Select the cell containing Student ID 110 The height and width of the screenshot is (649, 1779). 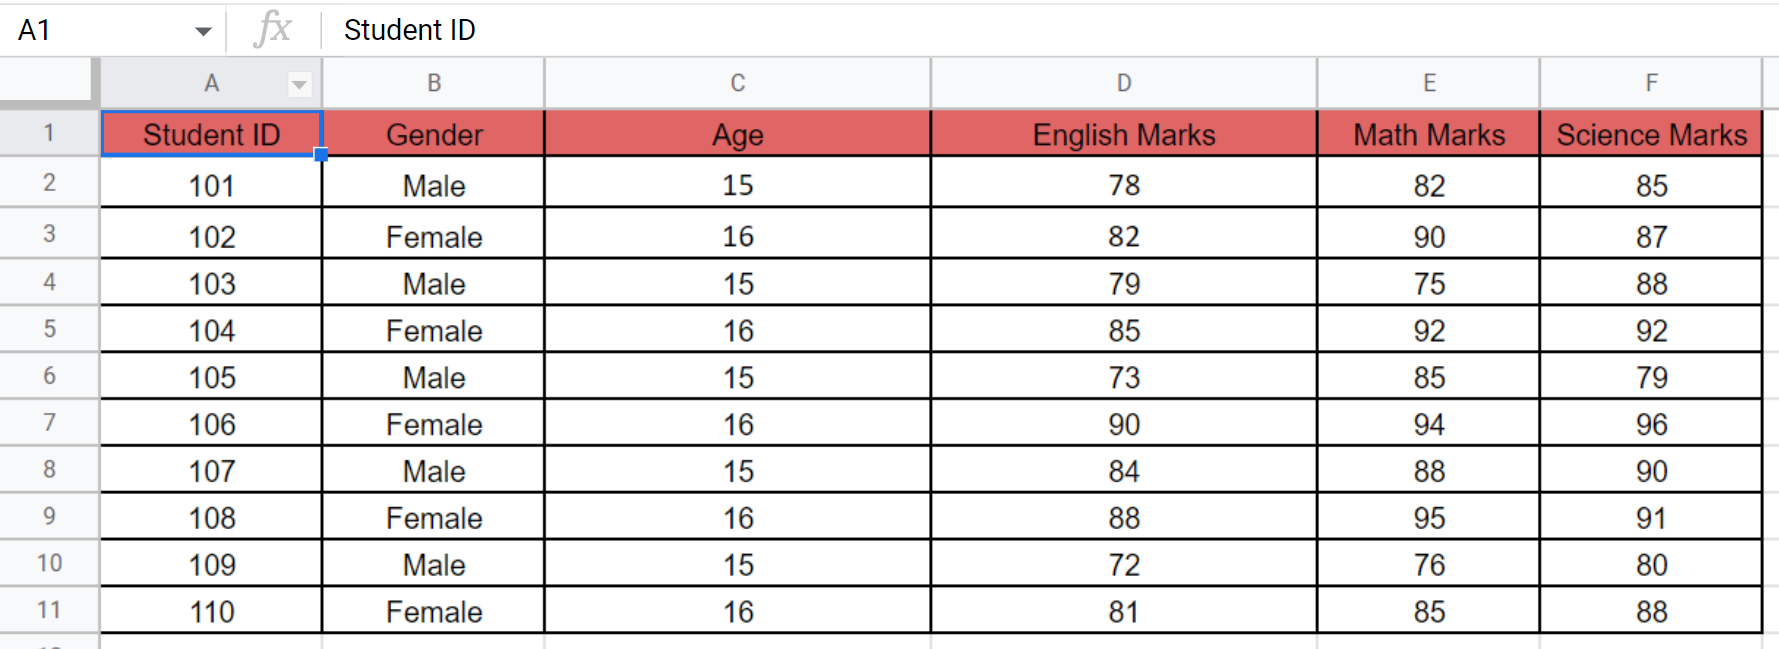point(211,610)
